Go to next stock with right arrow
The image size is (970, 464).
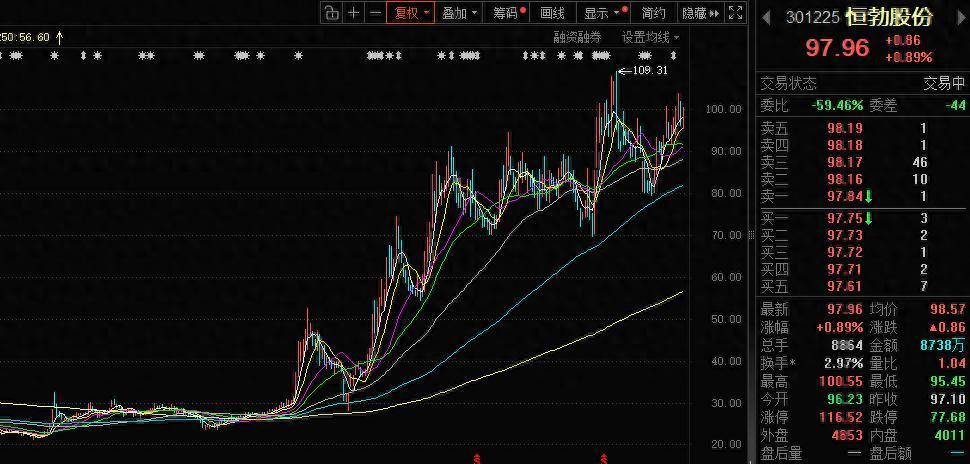pyautogui.click(x=952, y=17)
